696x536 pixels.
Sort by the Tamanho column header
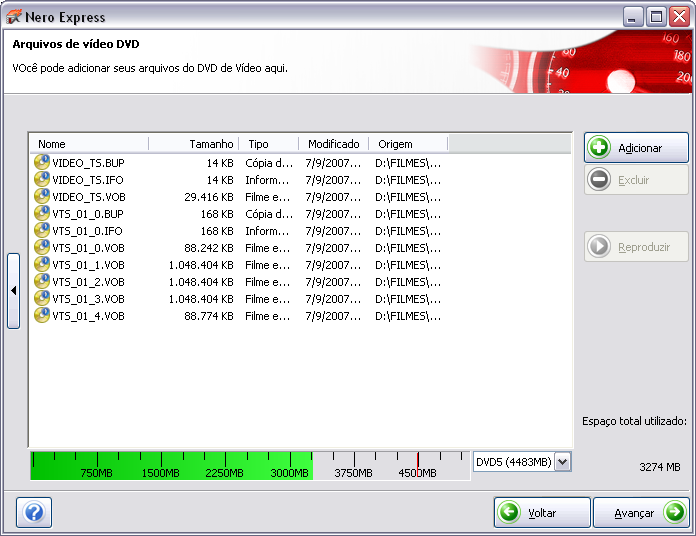click(194, 144)
